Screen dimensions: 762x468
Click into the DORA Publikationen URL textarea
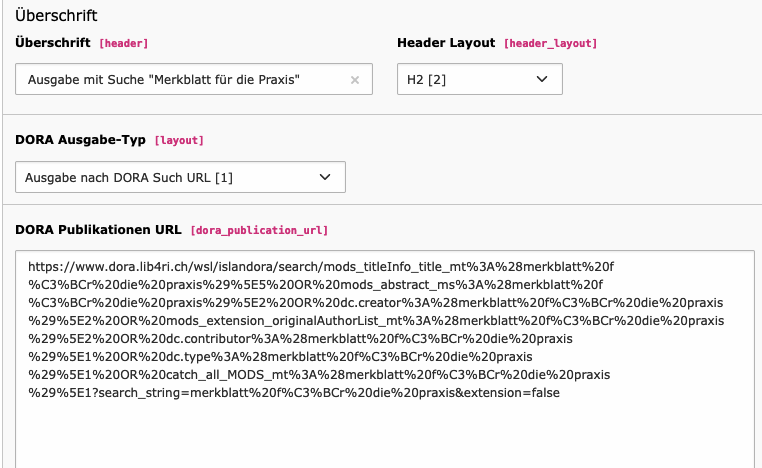[384, 359]
